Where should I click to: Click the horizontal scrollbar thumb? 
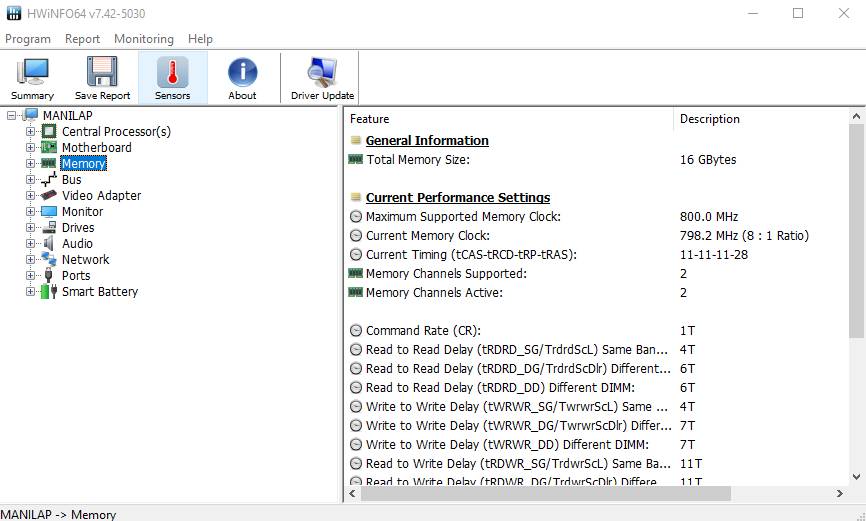(546, 493)
